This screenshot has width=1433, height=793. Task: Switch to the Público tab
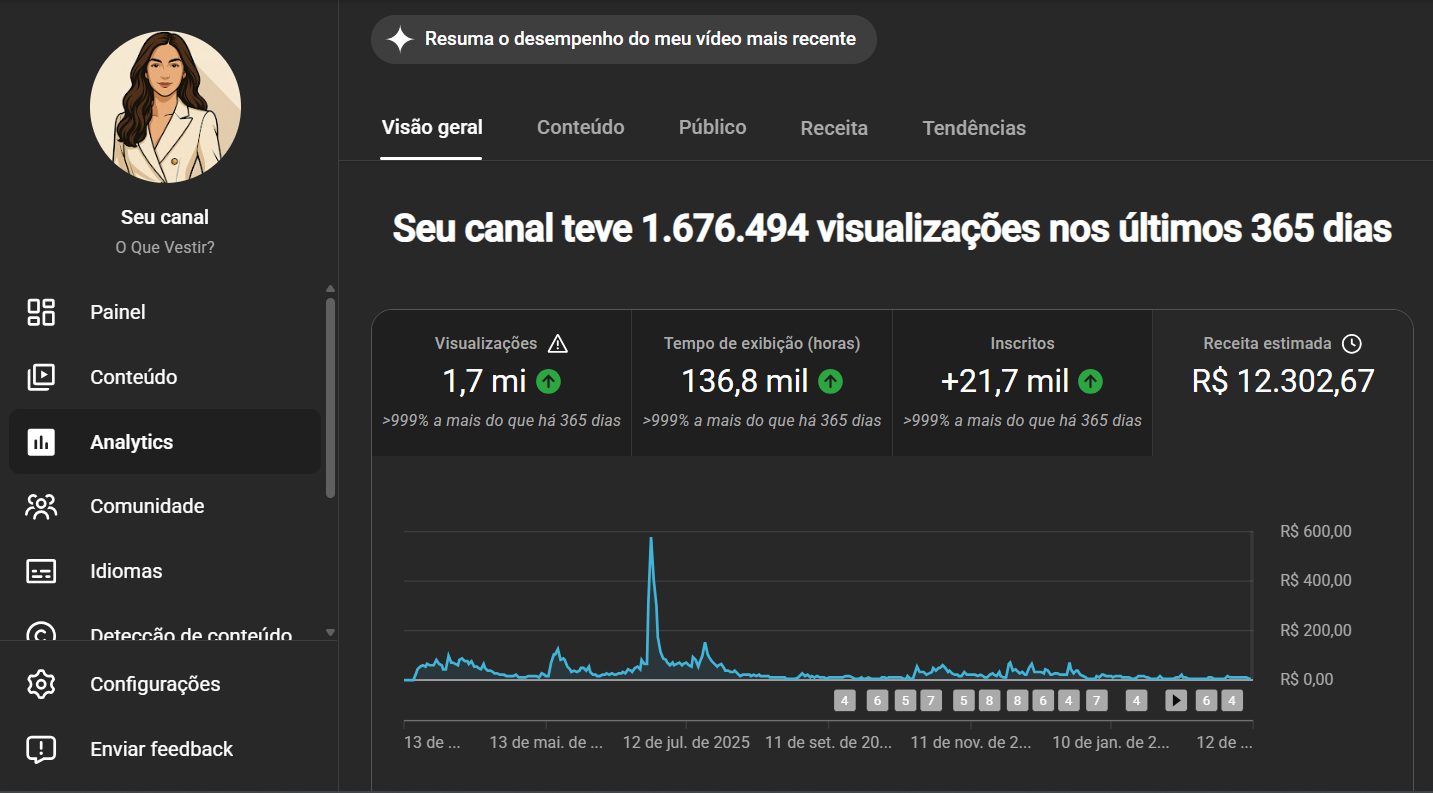point(711,127)
